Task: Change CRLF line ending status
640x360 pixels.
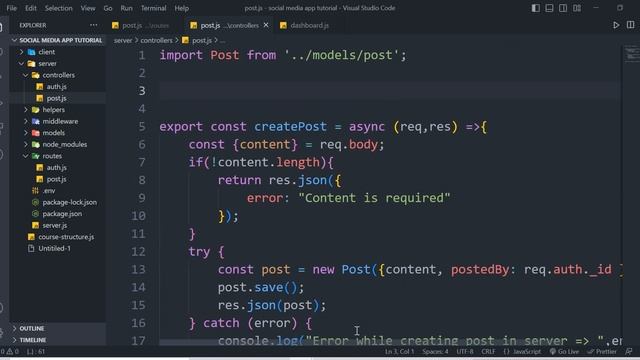Action: tap(488, 351)
